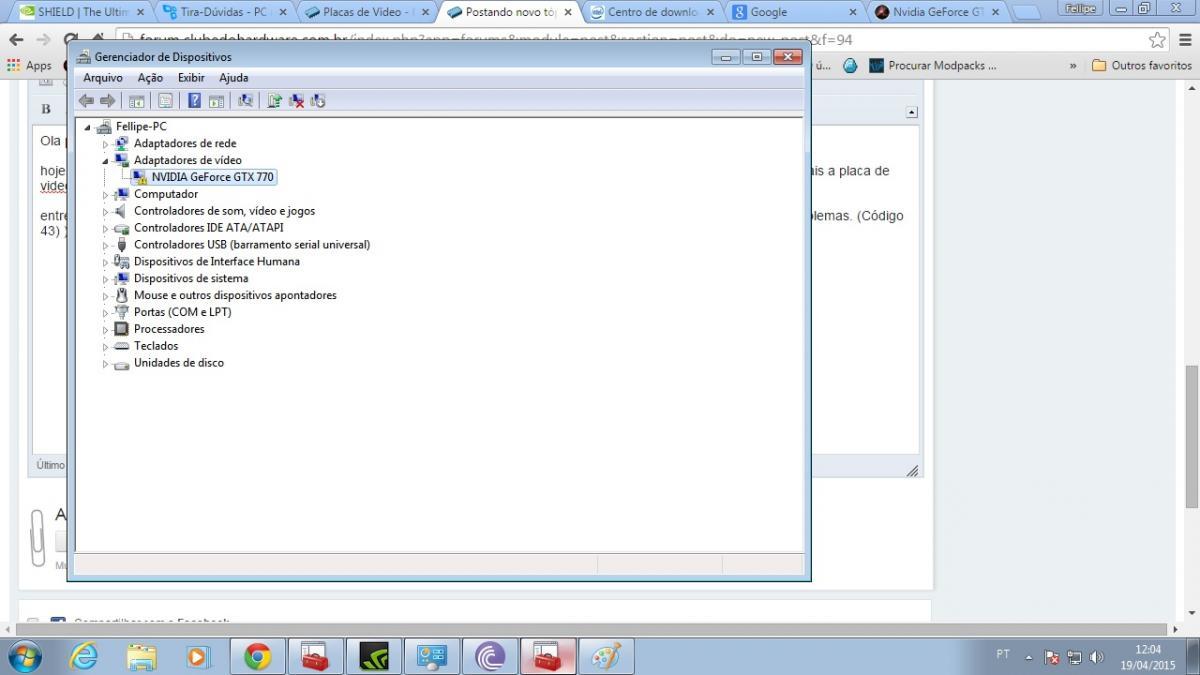The image size is (1200, 675).
Task: Open the Ajuda menu
Action: click(x=234, y=78)
